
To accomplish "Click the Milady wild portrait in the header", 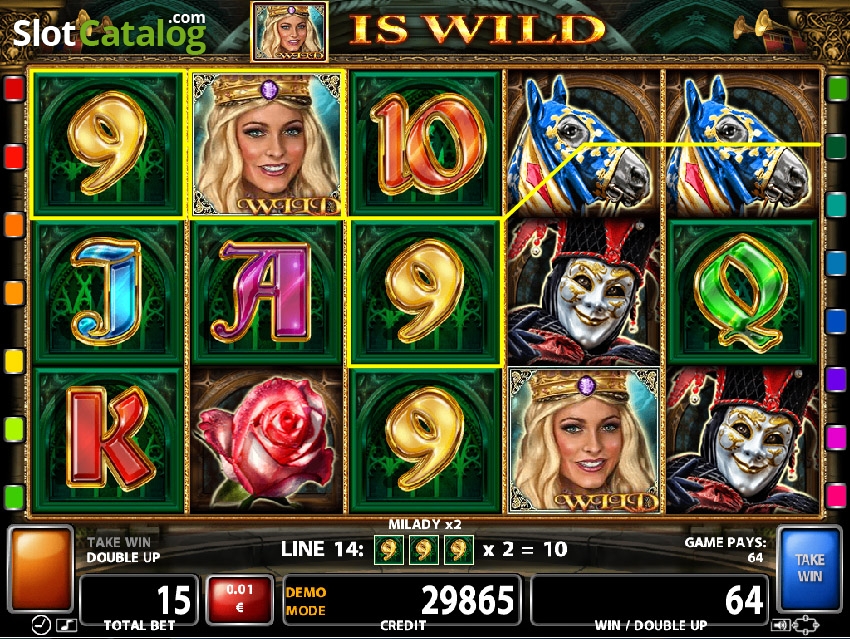I will coord(289,31).
